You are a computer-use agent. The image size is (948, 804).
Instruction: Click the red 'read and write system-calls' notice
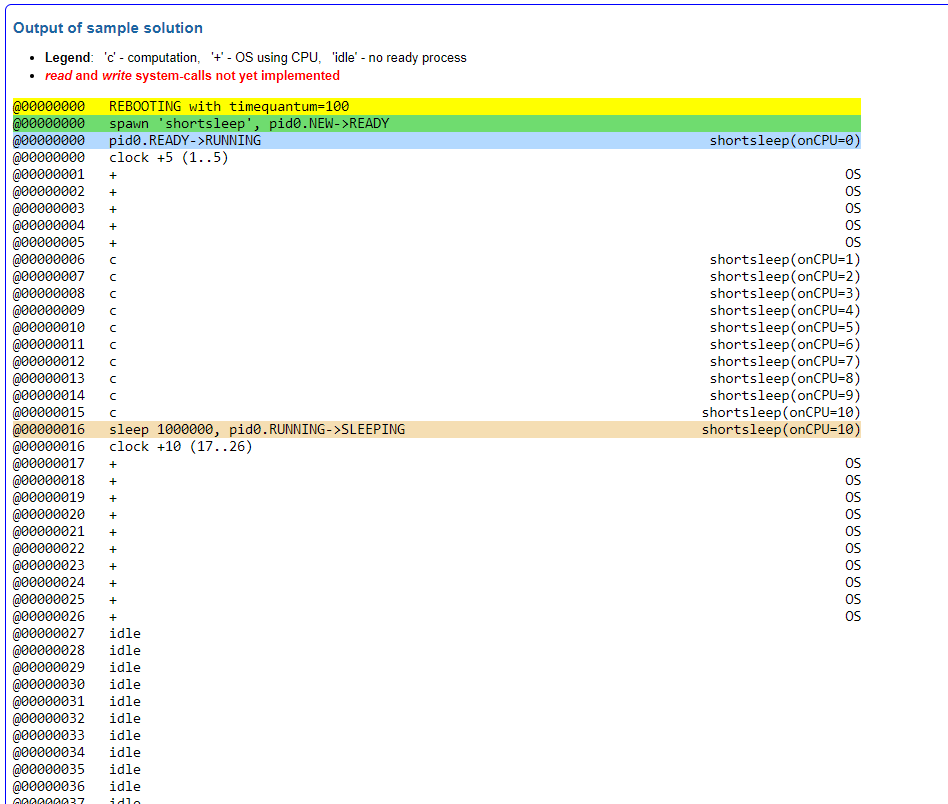192,75
